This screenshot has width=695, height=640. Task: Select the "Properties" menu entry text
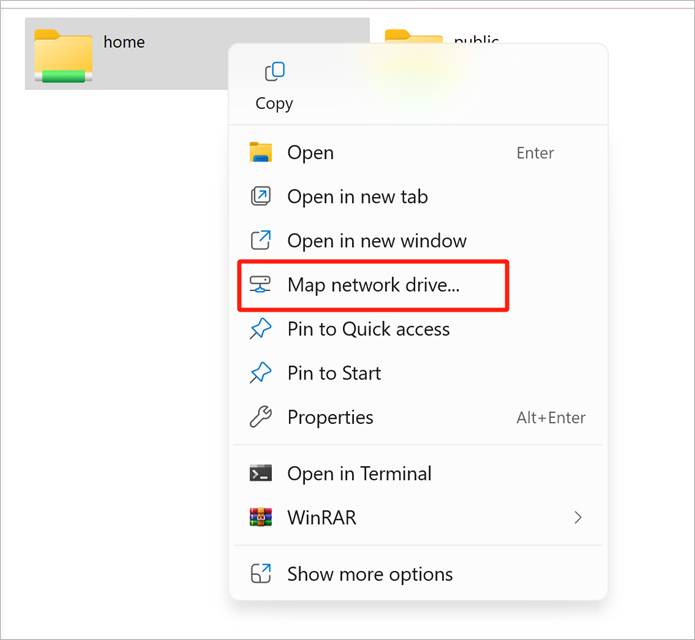pyautogui.click(x=330, y=417)
